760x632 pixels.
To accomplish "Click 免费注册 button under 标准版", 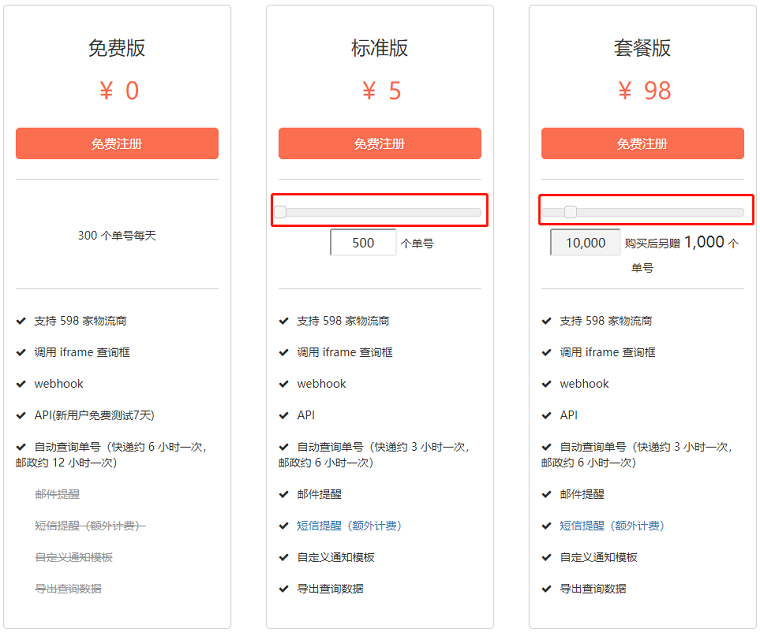I will click(x=380, y=143).
